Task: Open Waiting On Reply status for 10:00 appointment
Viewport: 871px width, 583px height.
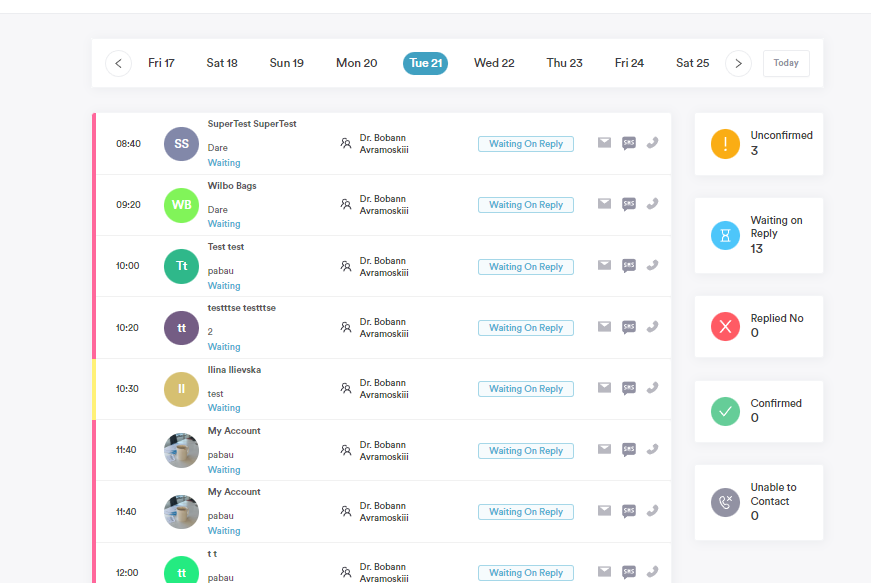Action: click(x=525, y=267)
